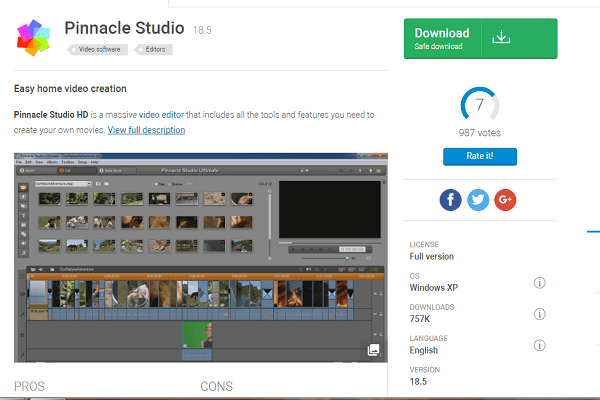Click the 'Easy home video creation' heading

tap(70, 89)
